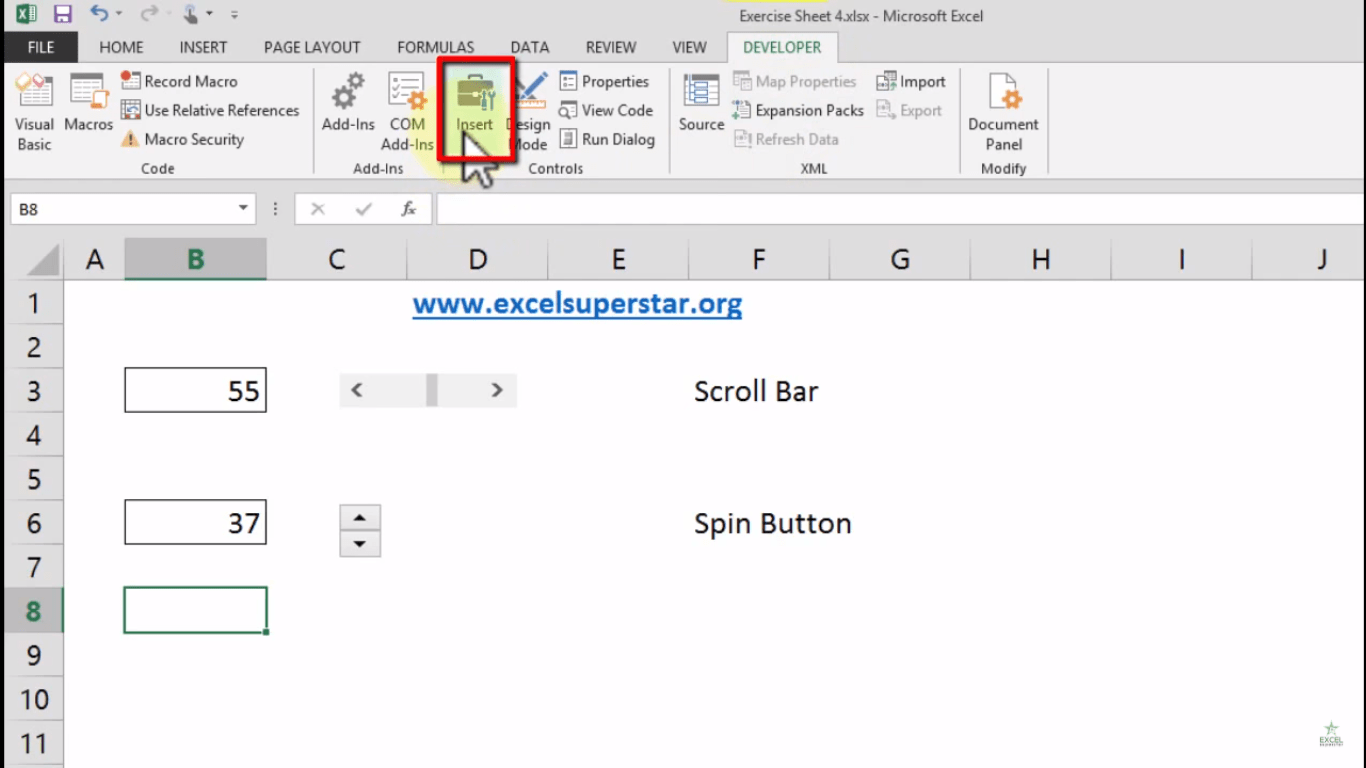Open COM Add-Ins dialog

[x=407, y=113]
